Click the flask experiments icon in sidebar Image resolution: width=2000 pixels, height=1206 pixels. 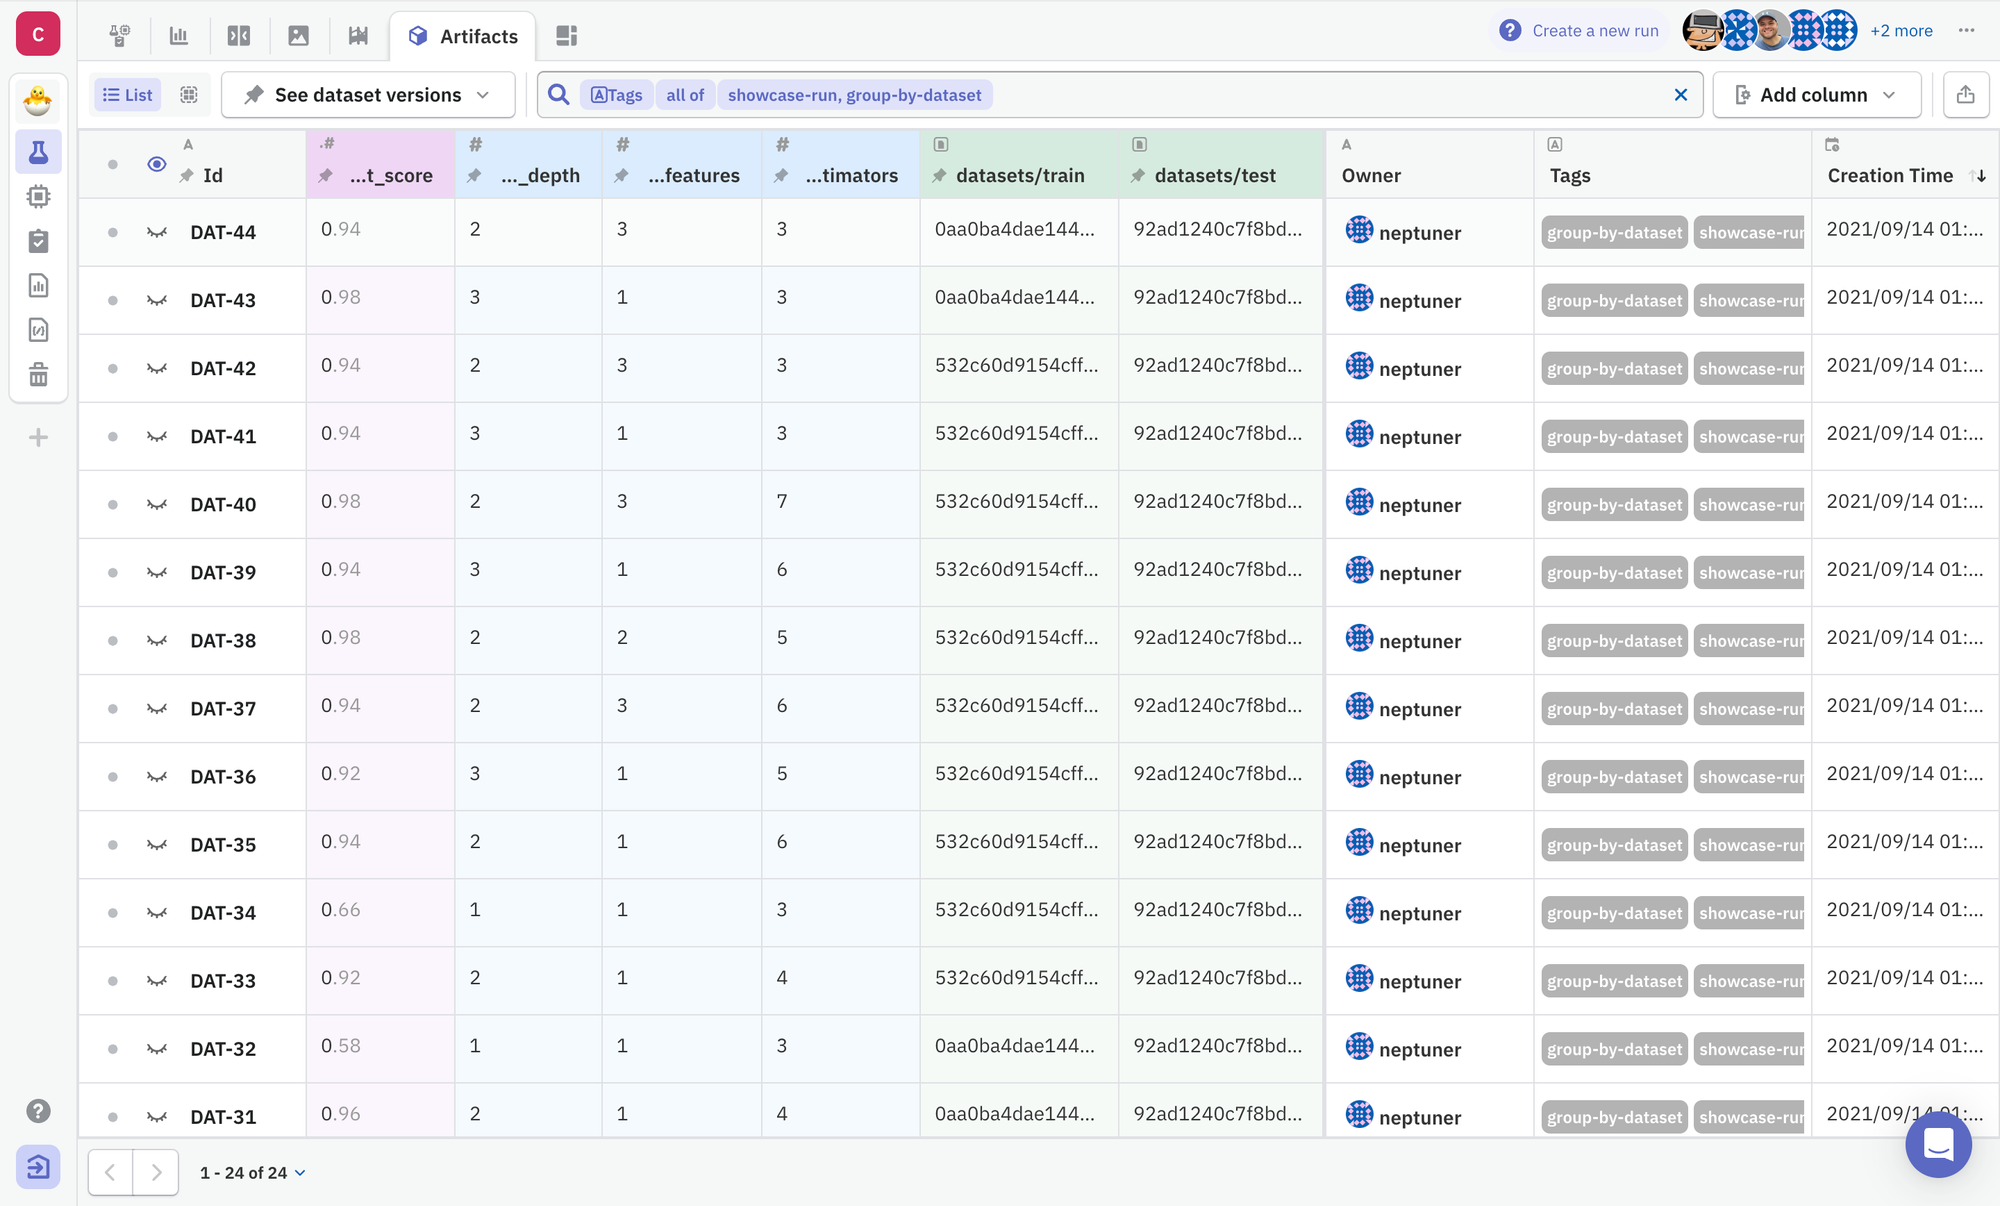click(x=38, y=152)
